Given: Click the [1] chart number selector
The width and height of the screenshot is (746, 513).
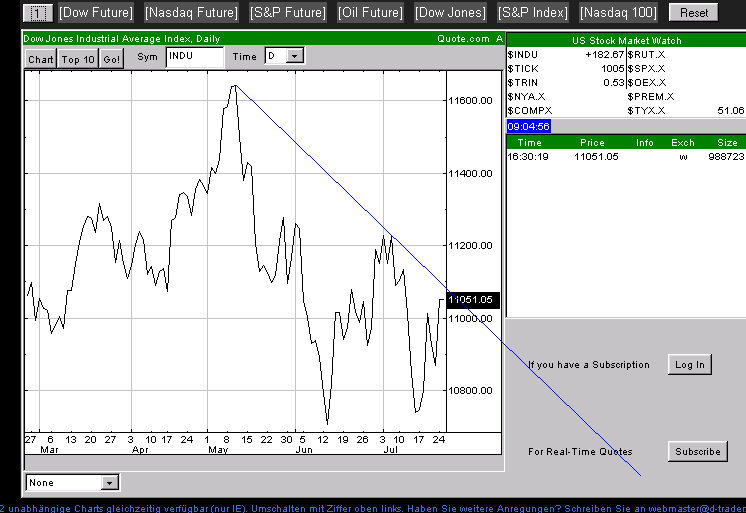Looking at the screenshot, I should coord(37,13).
